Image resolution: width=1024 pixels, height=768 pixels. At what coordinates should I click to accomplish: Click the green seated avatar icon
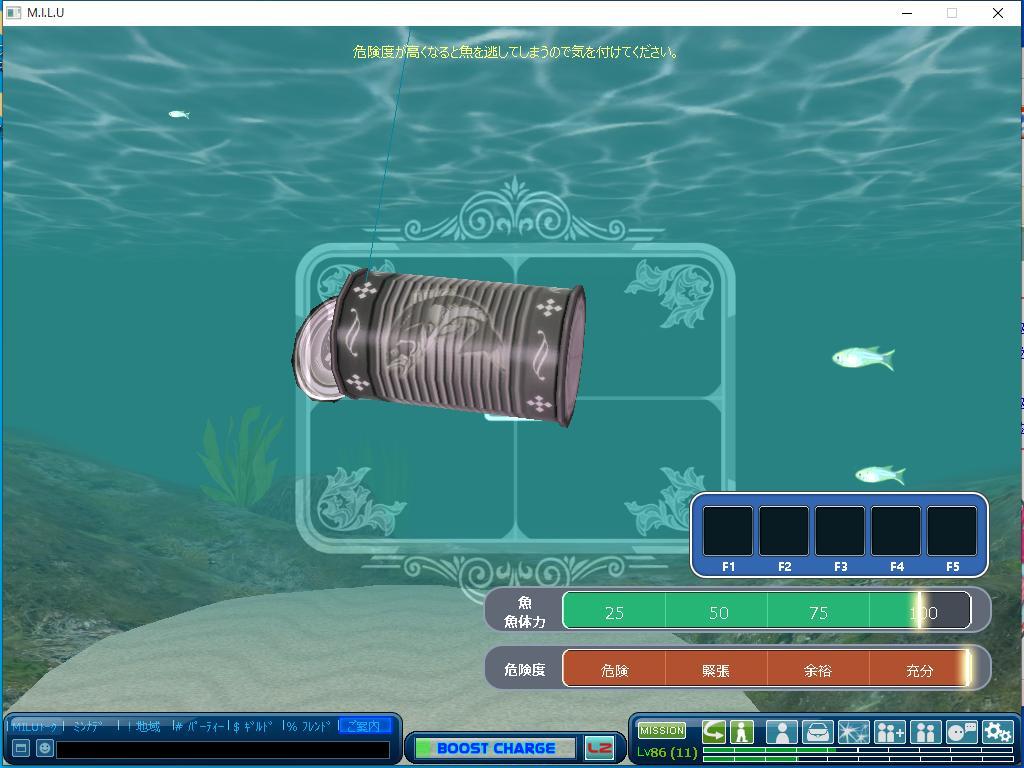(741, 732)
